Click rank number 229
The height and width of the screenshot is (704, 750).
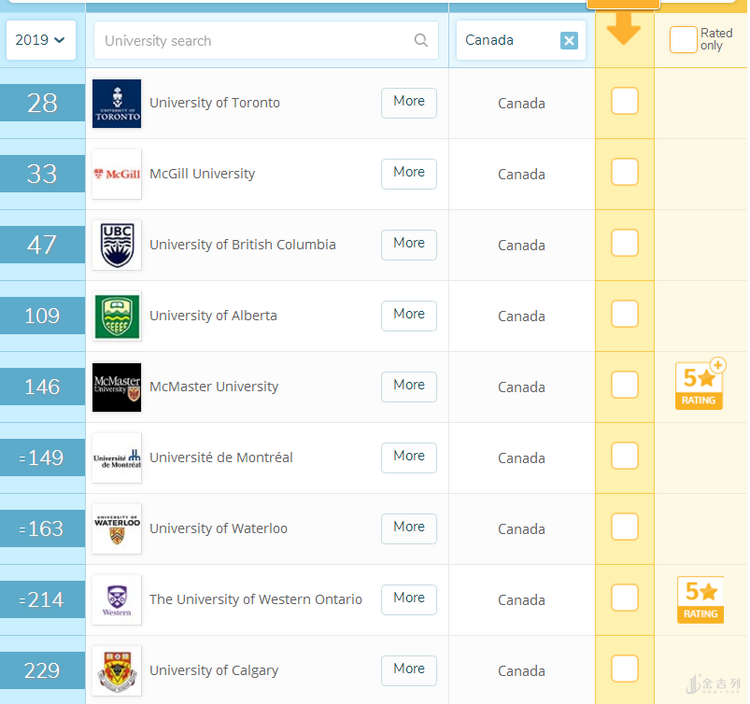click(42, 671)
